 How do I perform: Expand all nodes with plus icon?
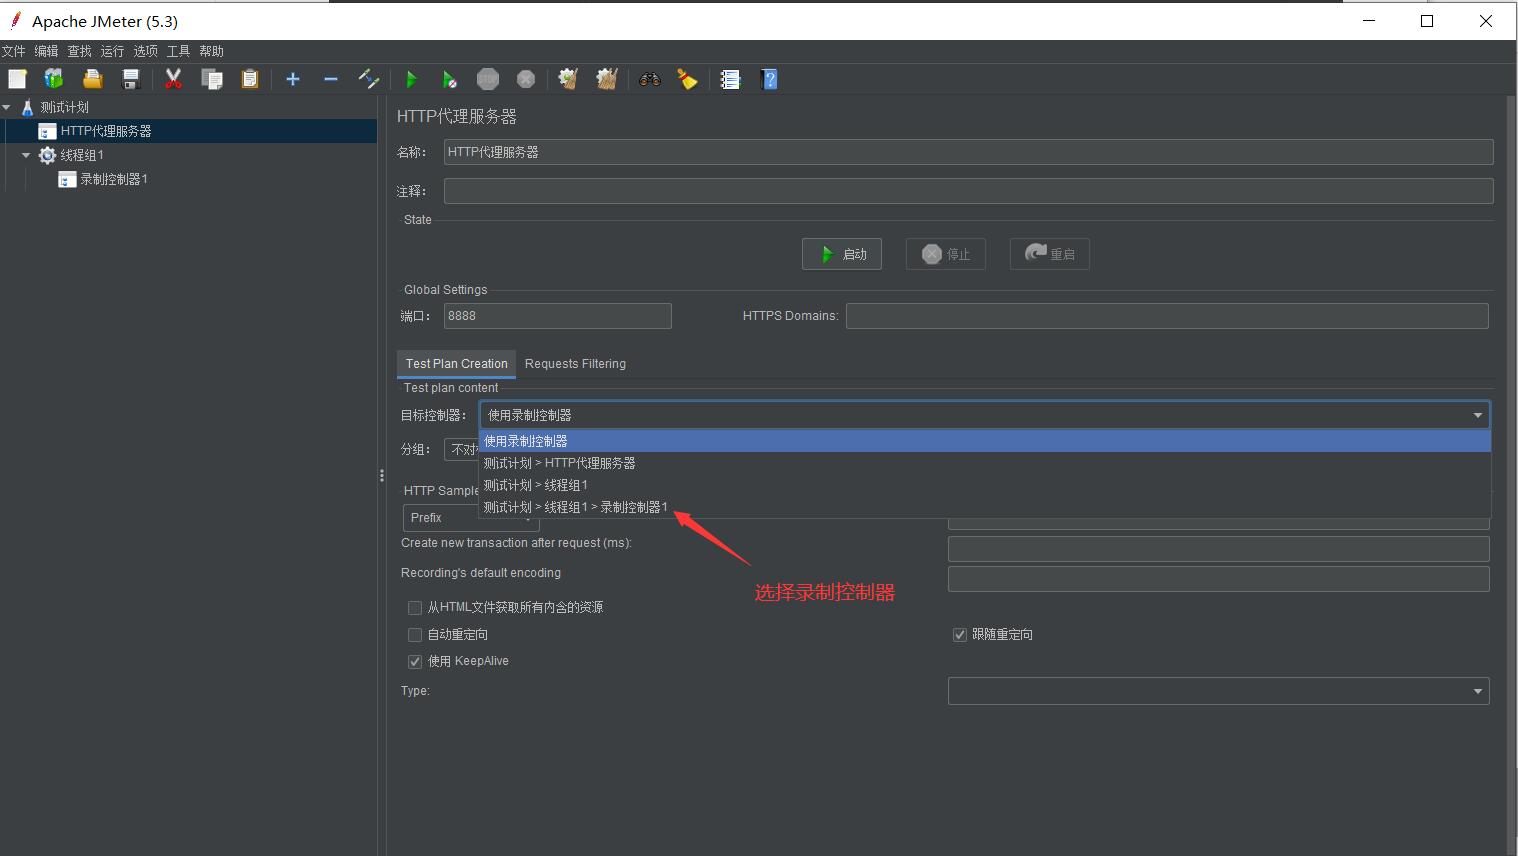(293, 79)
